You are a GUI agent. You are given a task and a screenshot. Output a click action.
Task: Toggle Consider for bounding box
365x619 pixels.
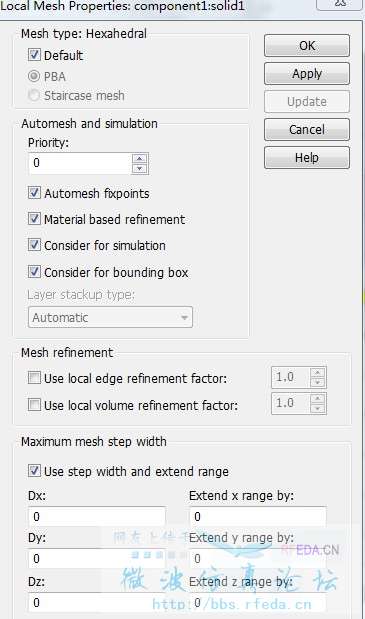tap(34, 272)
